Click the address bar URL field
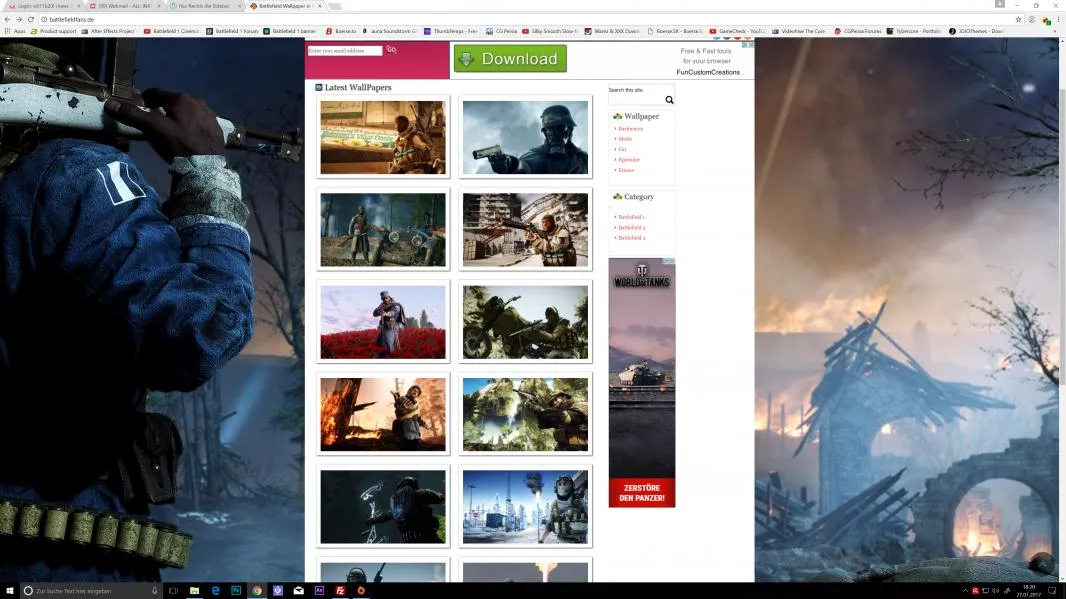Image resolution: width=1066 pixels, height=599 pixels. point(530,20)
